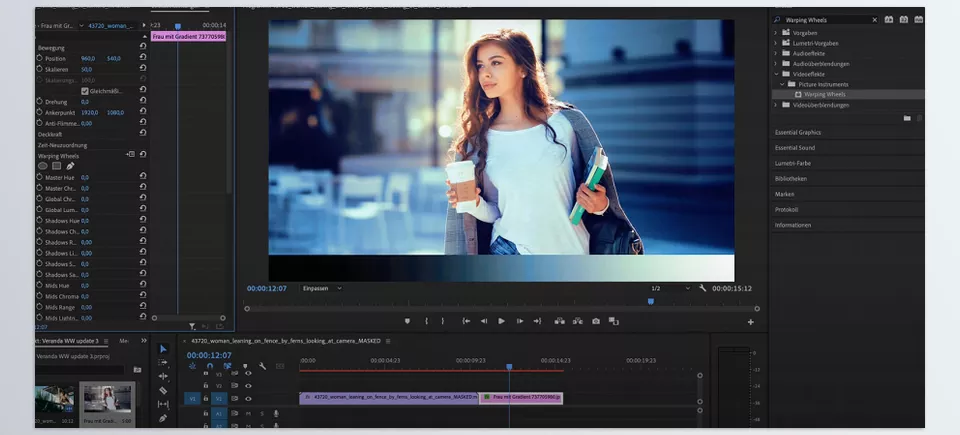Add marker in Program monitor
Viewport: 960px width, 435px height.
(x=407, y=321)
